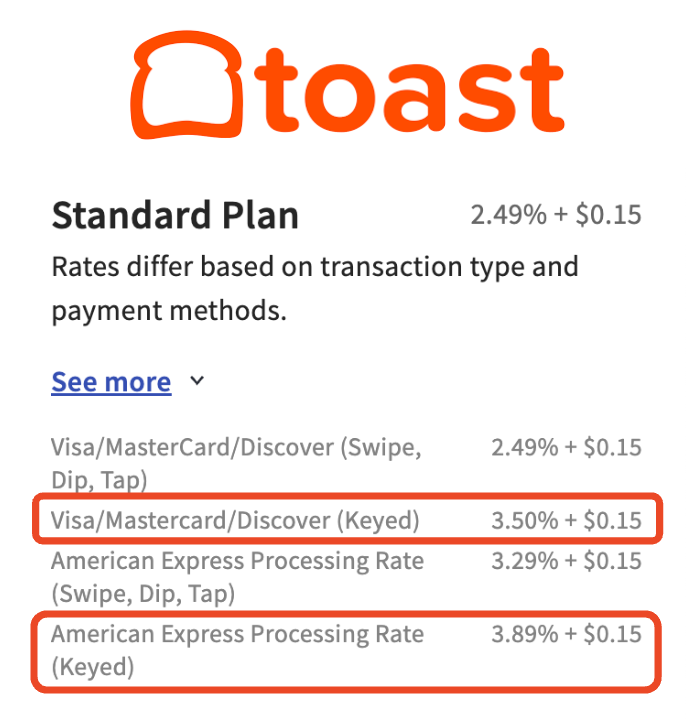This screenshot has height=720, width=698.
Task: Collapse the chevron next to See more
Action: [x=197, y=381]
